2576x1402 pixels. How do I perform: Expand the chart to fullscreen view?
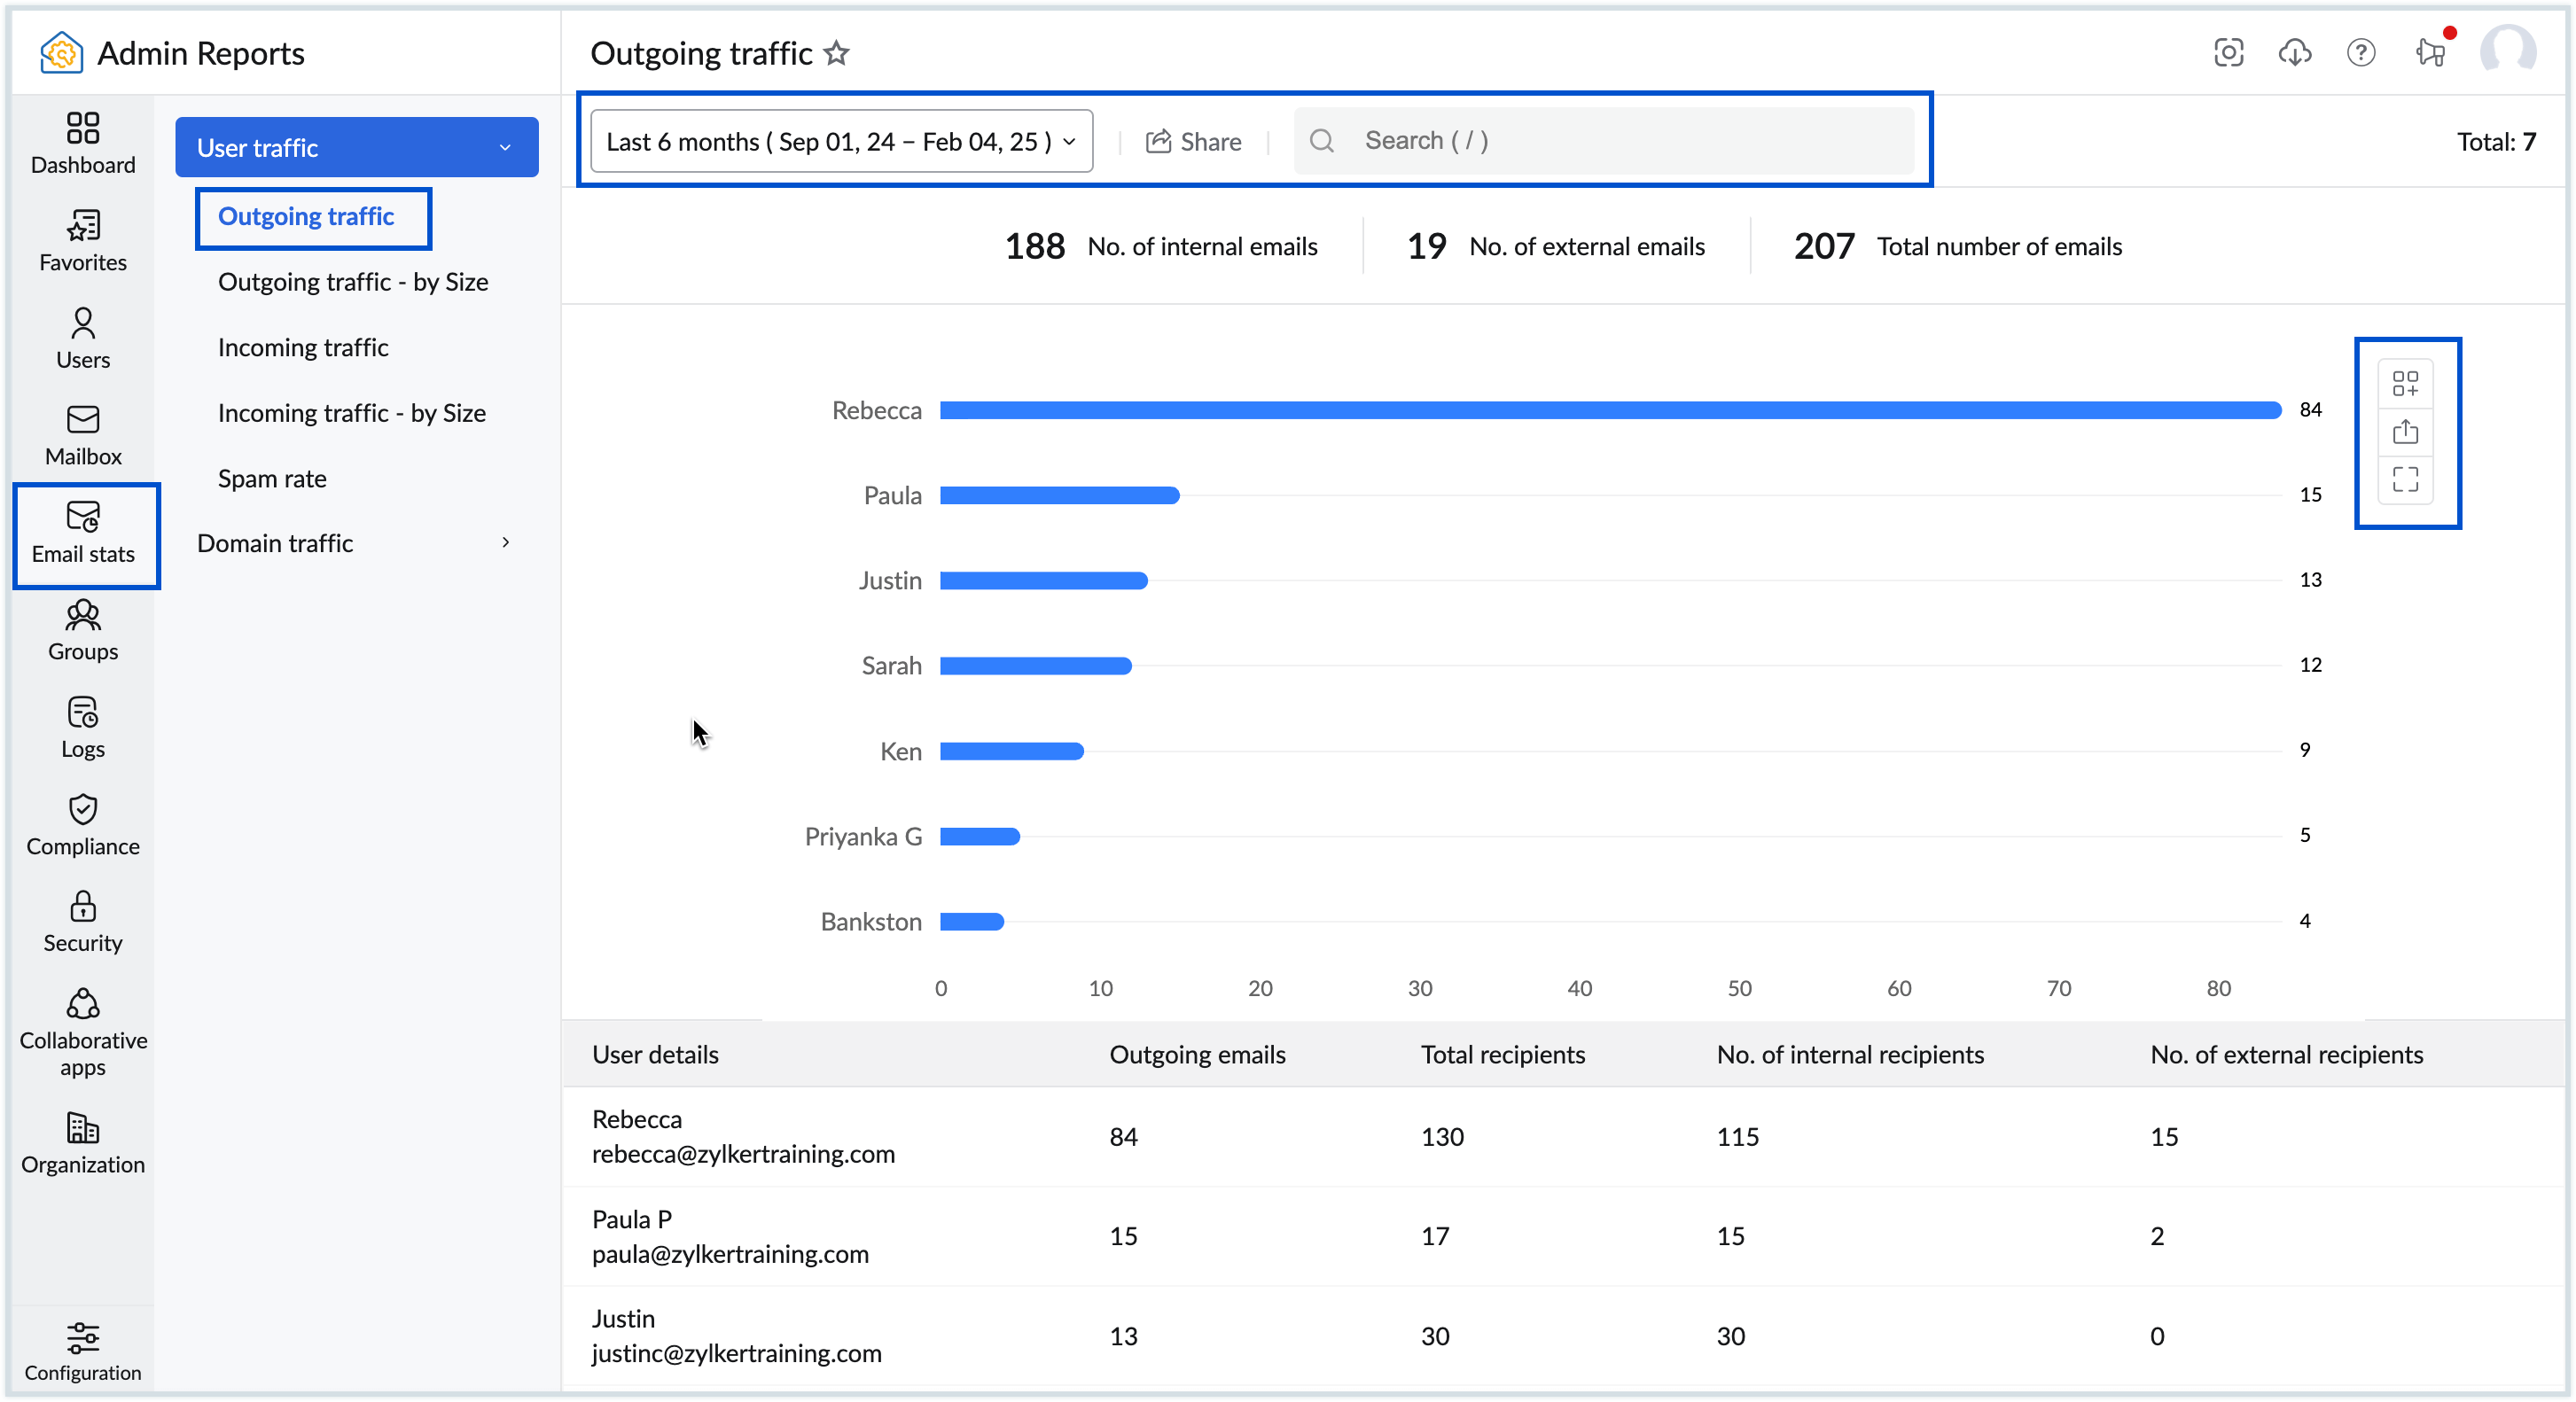(x=2407, y=480)
